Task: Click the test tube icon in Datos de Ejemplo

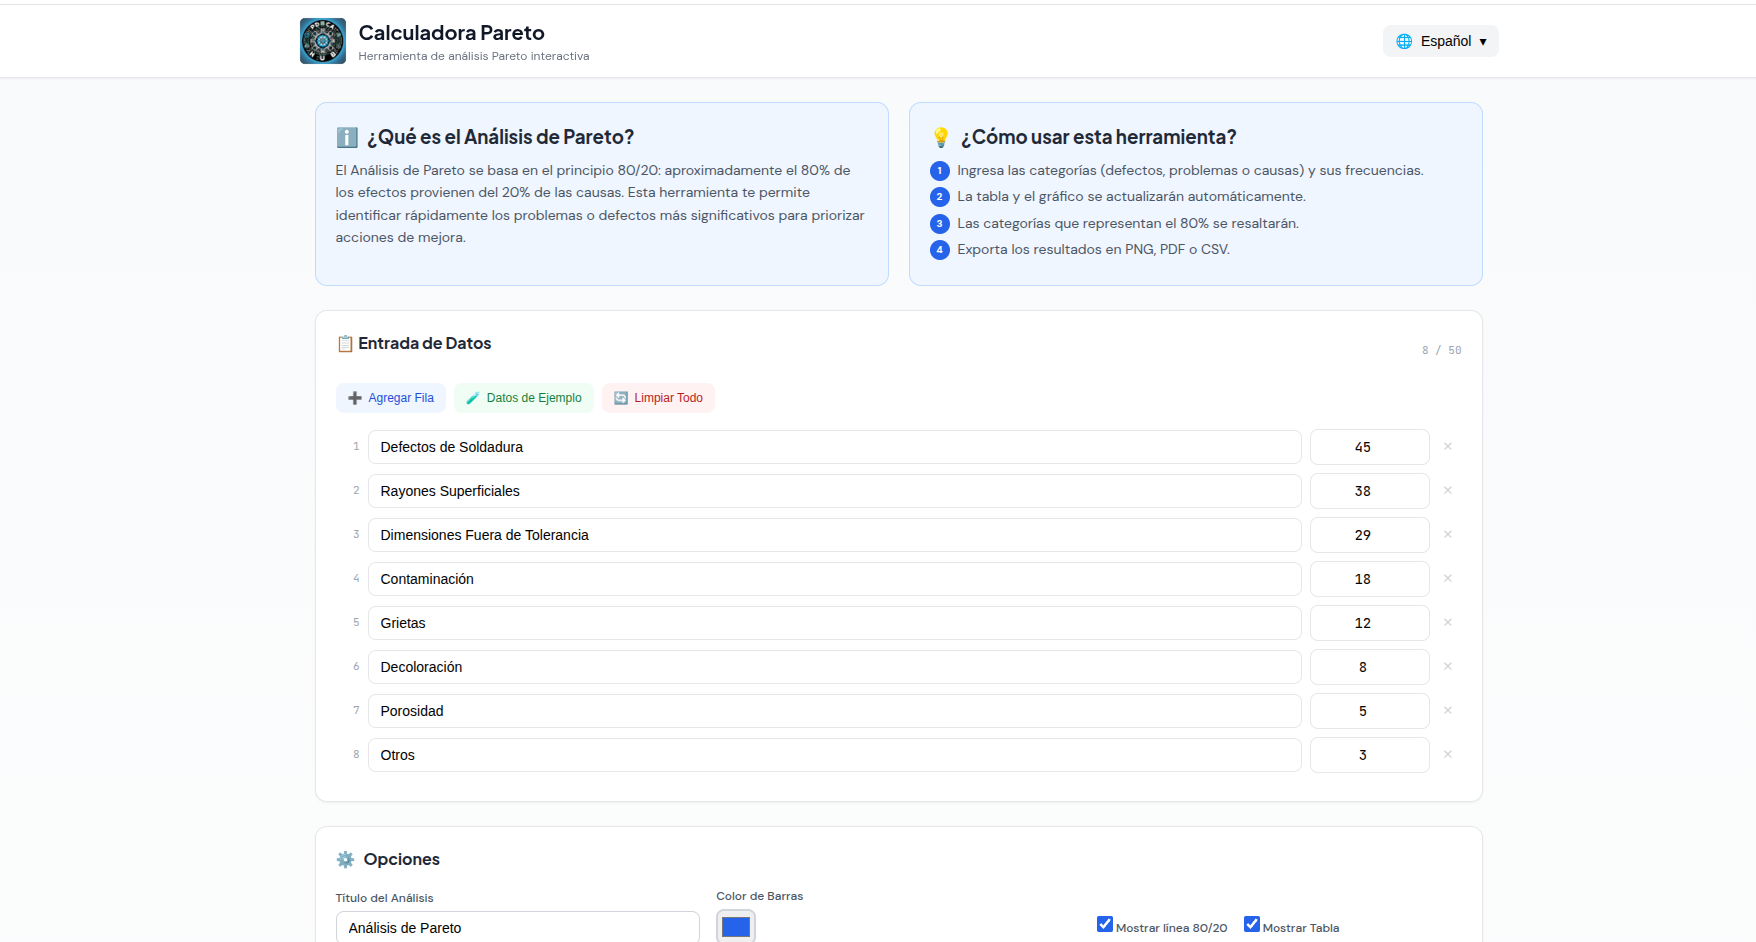Action: pos(473,398)
